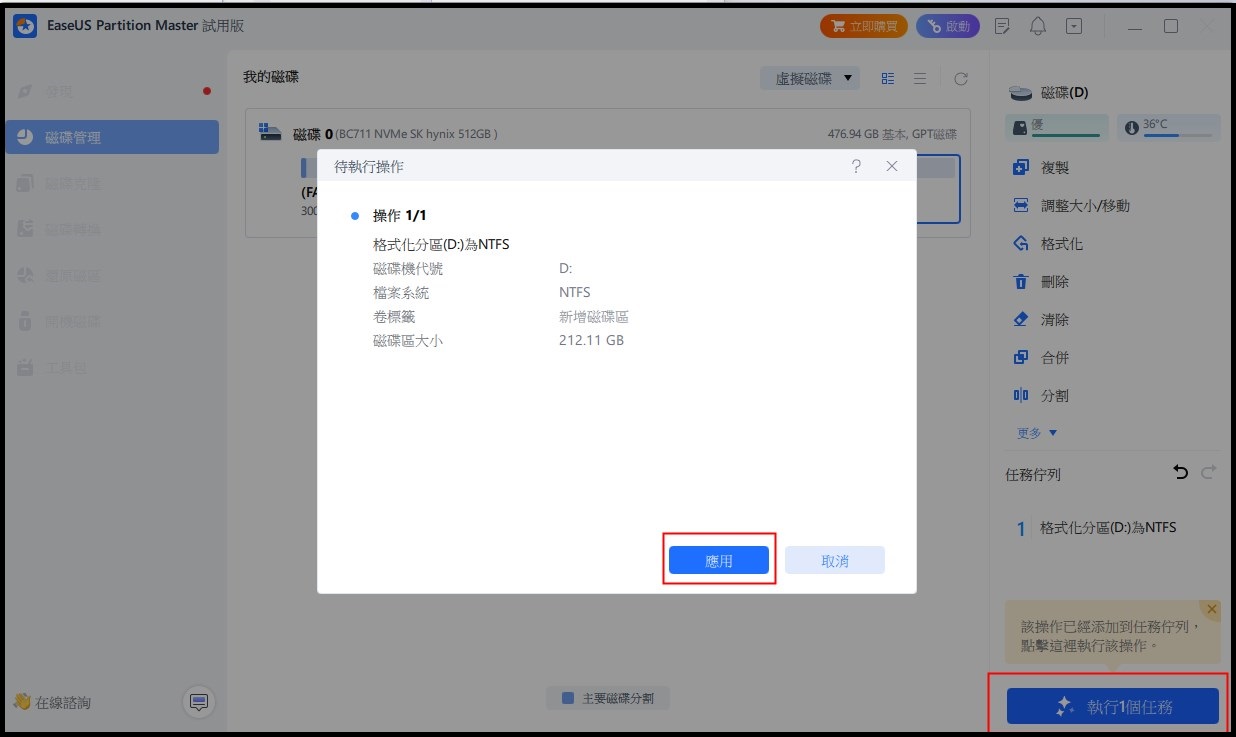Image resolution: width=1236 pixels, height=737 pixels.
Task: Select 磁碟 0 header in disk list
Action: pyautogui.click(x=378, y=134)
